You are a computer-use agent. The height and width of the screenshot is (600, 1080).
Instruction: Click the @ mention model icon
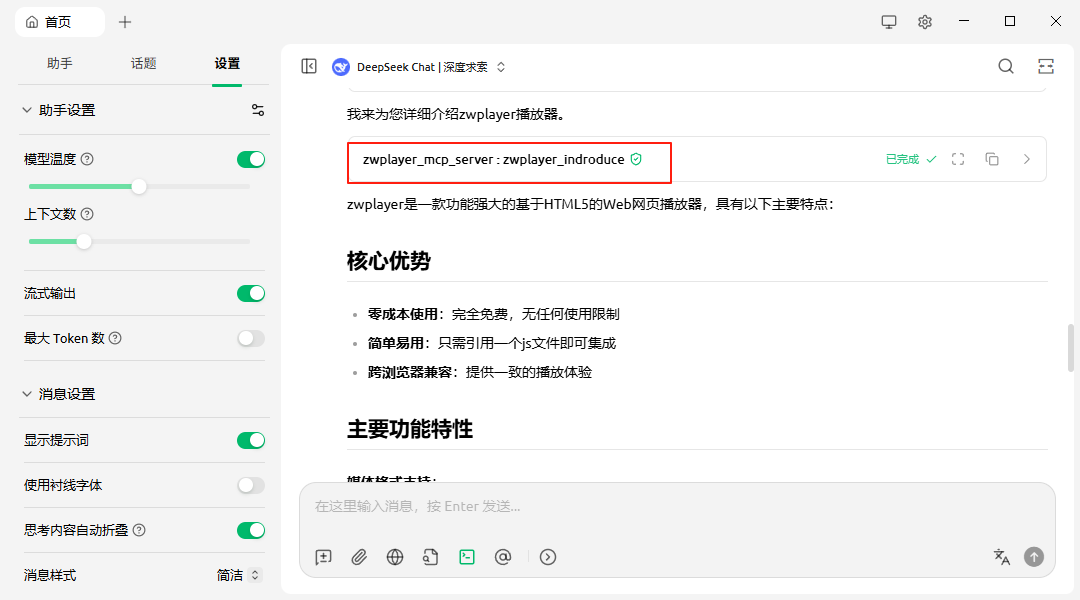coord(503,557)
